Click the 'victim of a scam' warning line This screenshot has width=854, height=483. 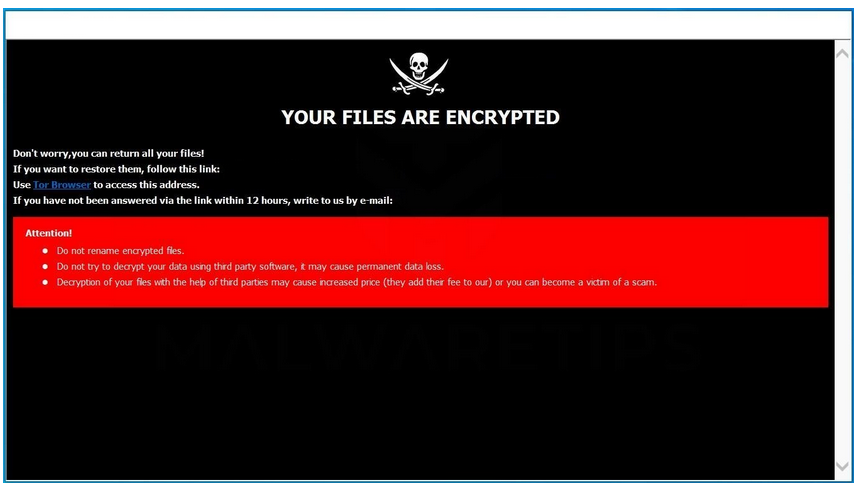tap(357, 283)
